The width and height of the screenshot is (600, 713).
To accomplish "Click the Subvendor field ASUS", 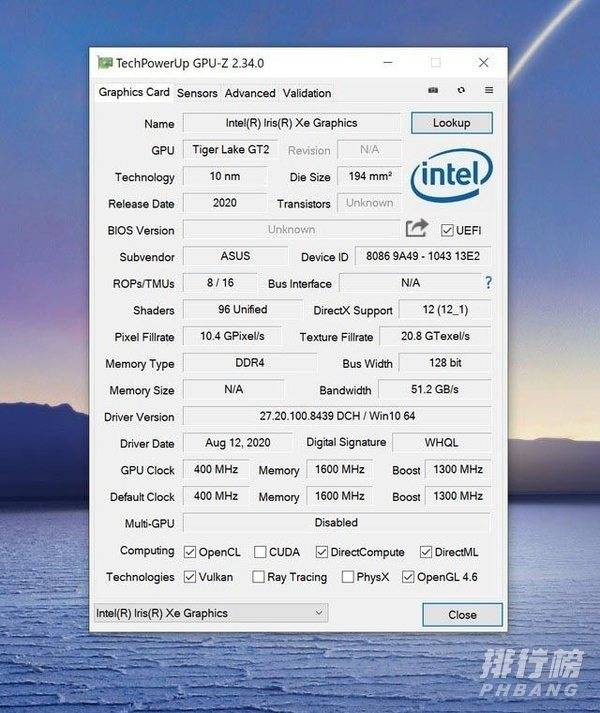I will pos(235,256).
